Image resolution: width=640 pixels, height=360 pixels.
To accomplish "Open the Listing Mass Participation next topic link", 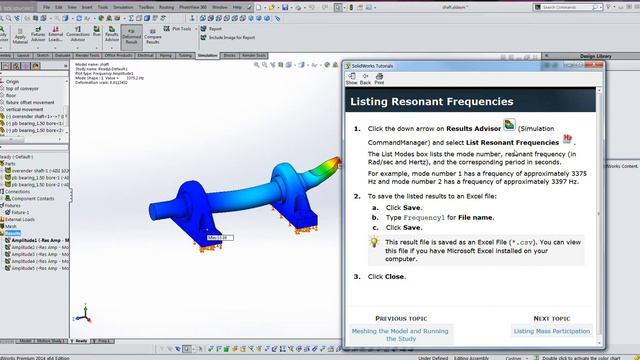I will click(x=551, y=331).
